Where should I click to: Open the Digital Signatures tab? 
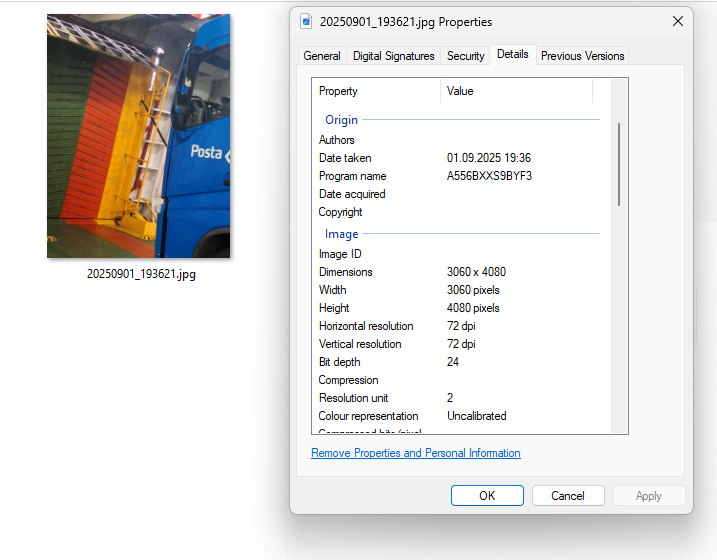(393, 56)
